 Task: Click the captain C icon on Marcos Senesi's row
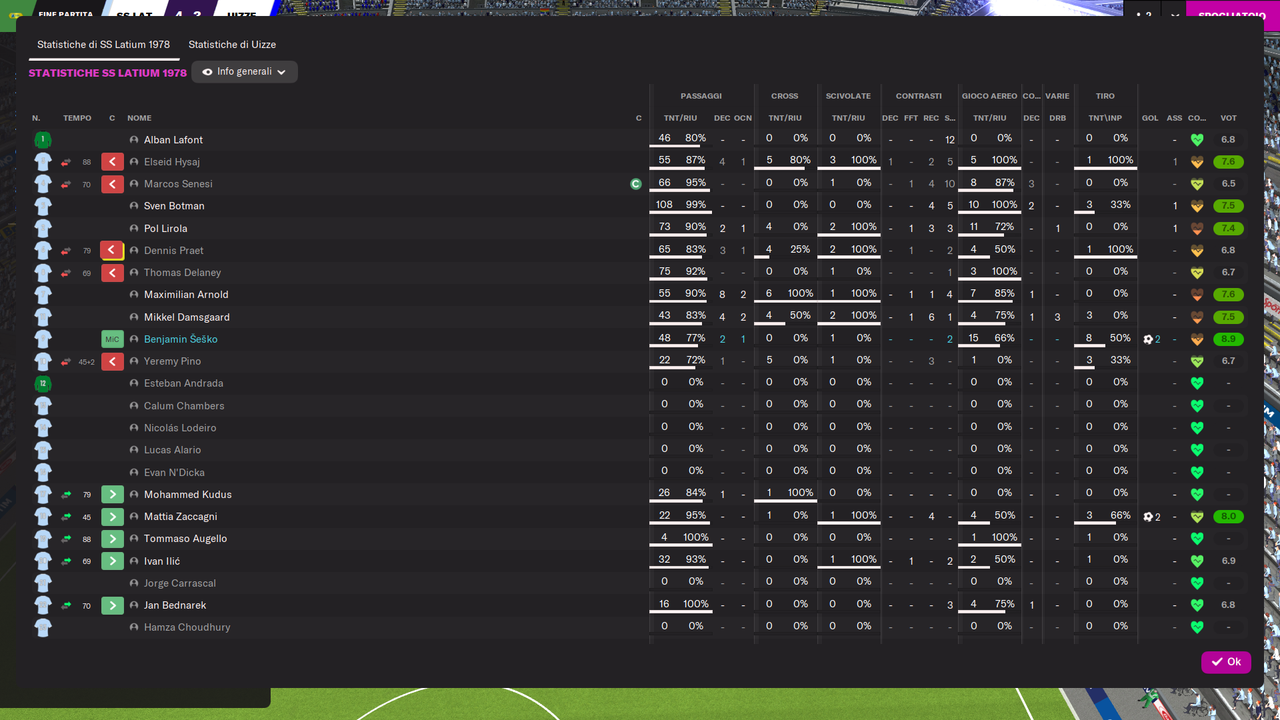(635, 184)
